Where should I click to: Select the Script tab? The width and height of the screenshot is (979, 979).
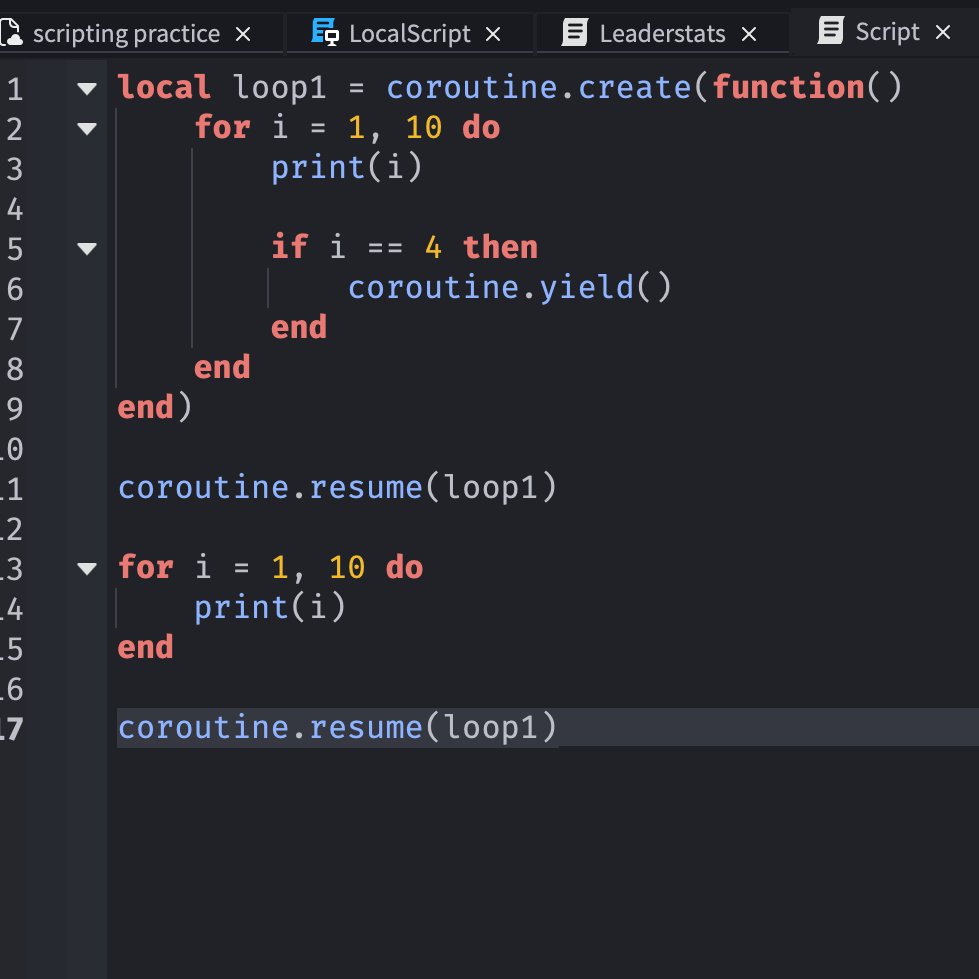[x=887, y=32]
